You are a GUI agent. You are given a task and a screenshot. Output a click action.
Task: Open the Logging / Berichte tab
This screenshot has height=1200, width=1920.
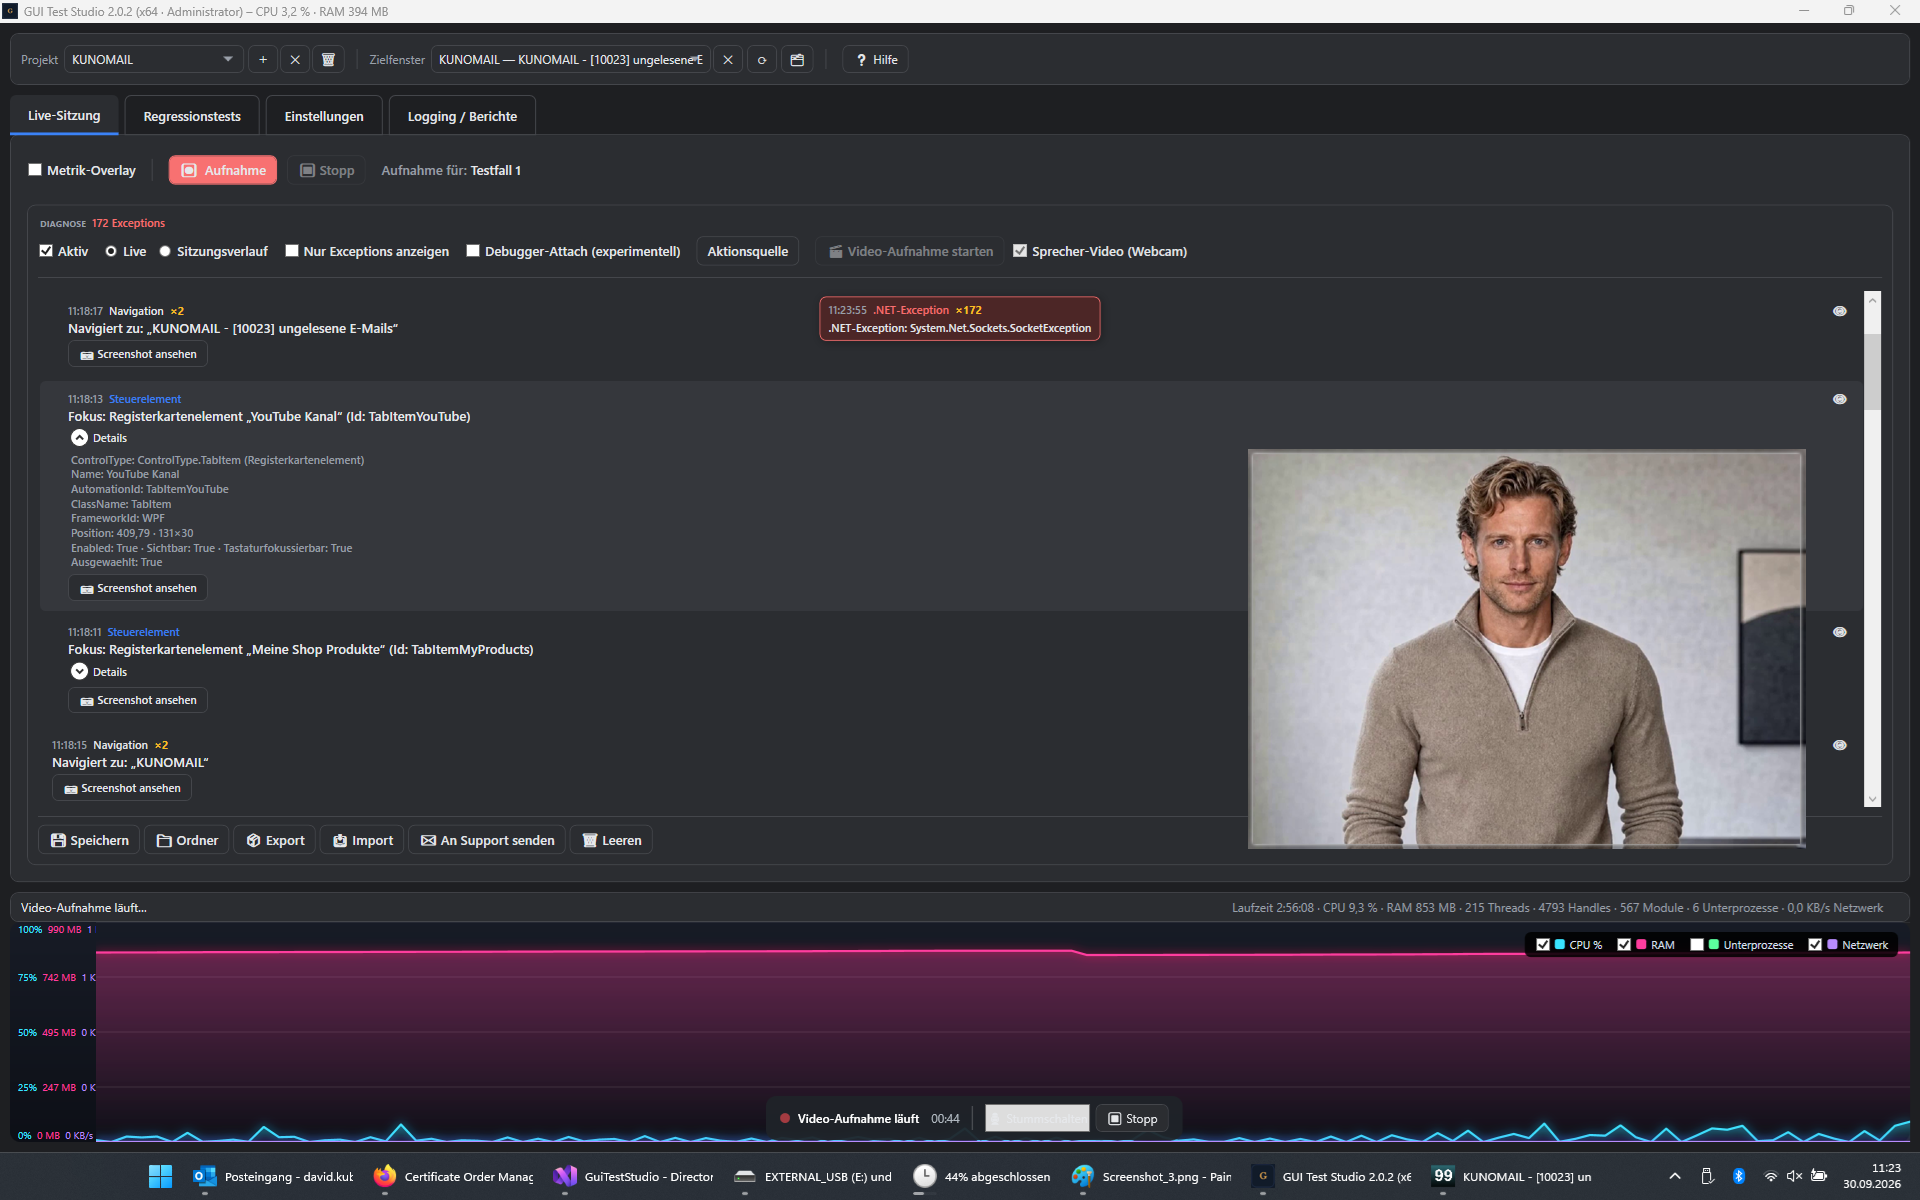pyautogui.click(x=462, y=116)
